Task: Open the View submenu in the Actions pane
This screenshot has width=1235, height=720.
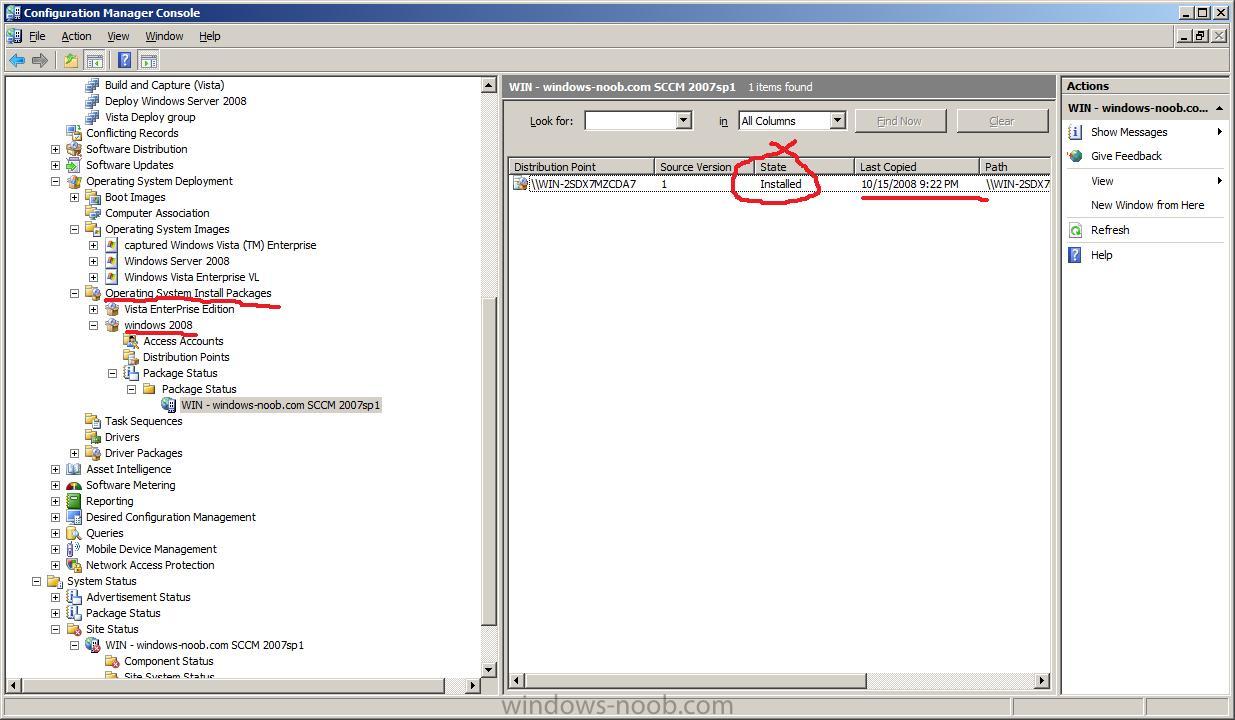Action: coord(1145,181)
